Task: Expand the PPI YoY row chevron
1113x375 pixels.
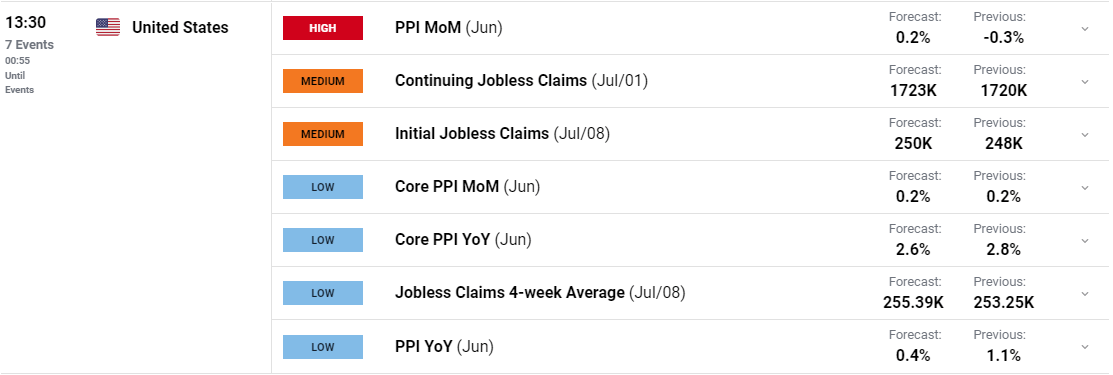Action: [1085, 347]
